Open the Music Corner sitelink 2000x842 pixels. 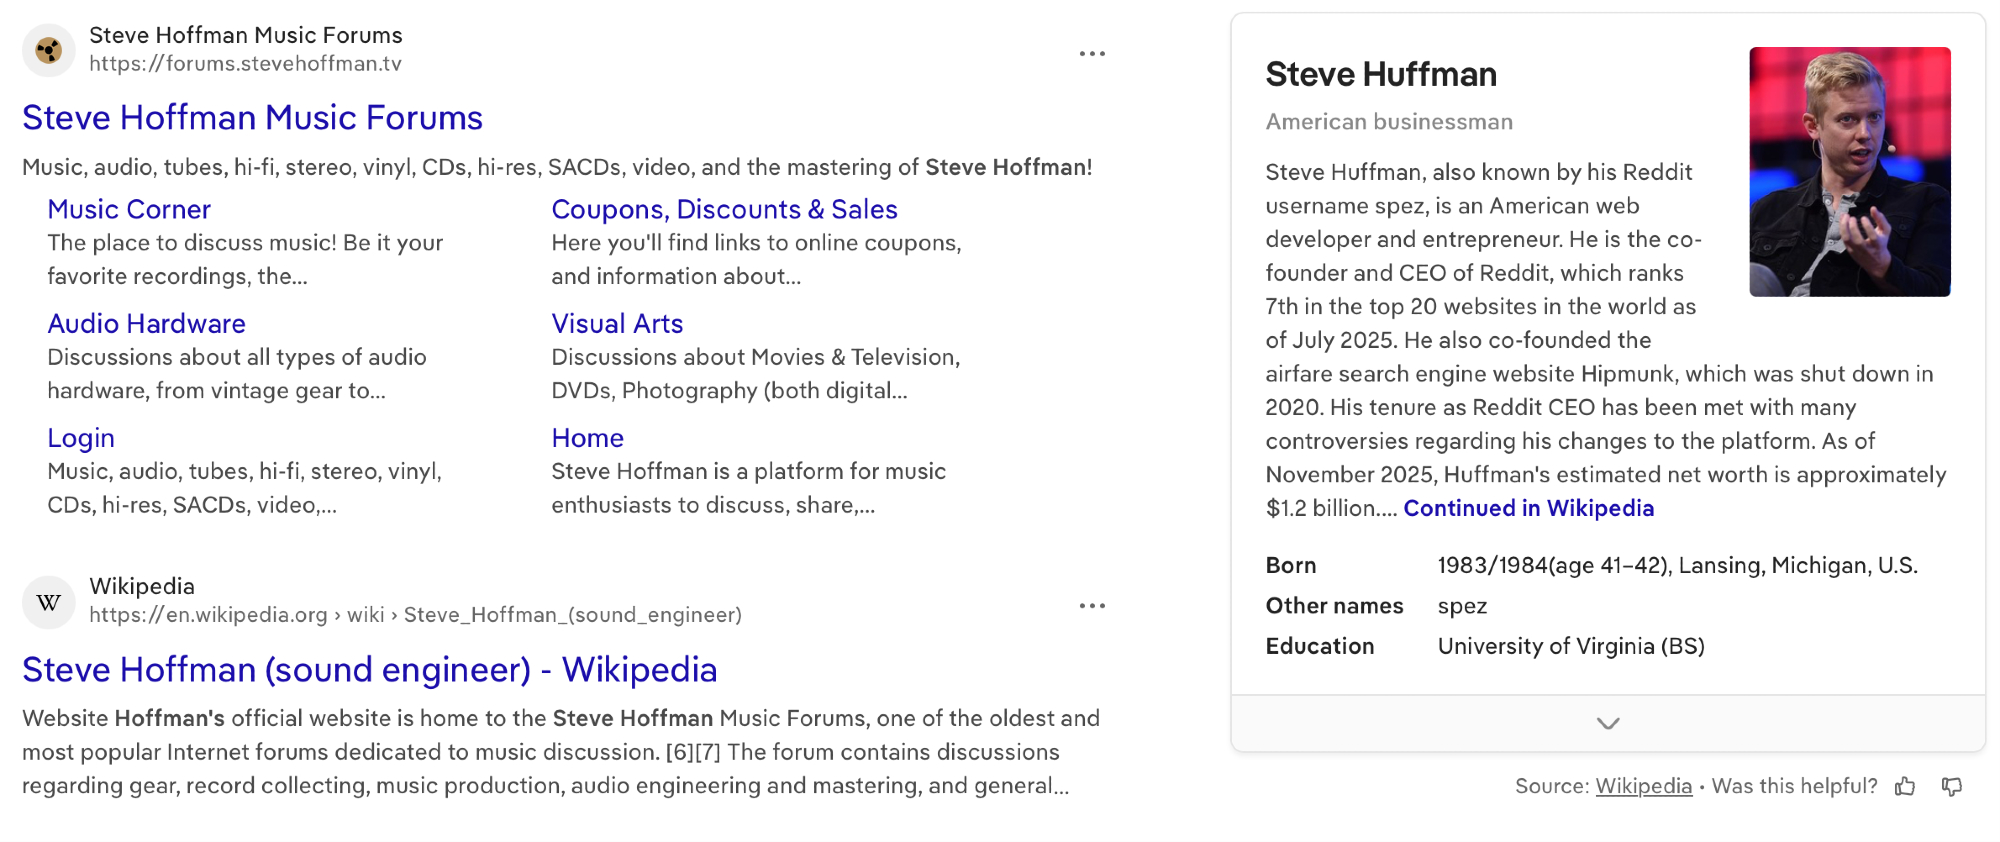click(129, 210)
